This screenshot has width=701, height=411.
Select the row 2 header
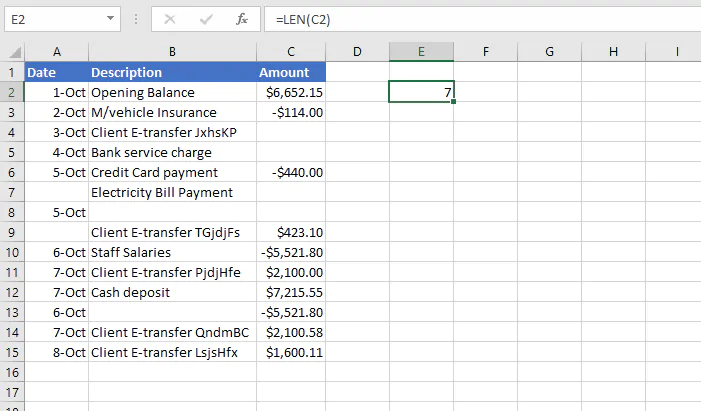11,92
